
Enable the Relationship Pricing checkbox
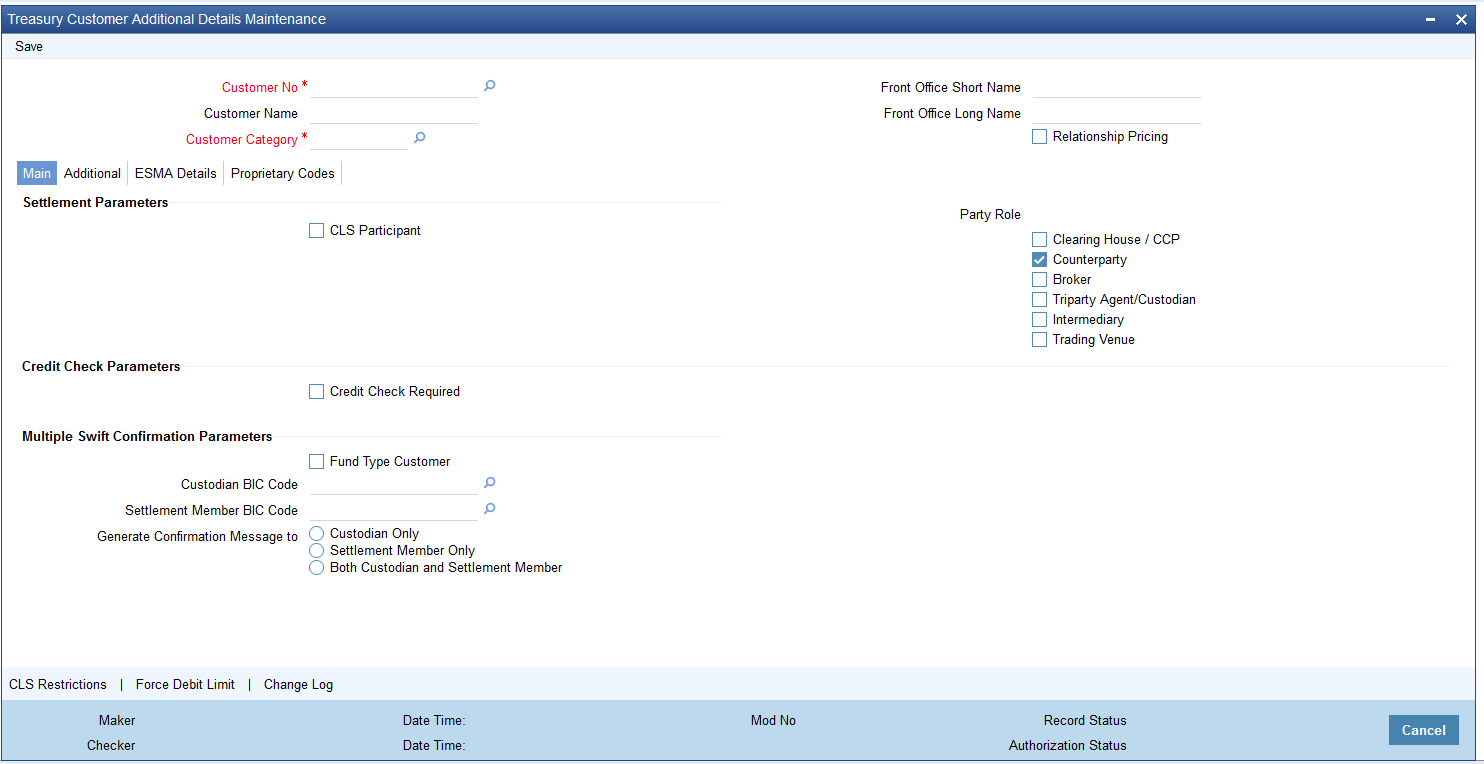1040,137
